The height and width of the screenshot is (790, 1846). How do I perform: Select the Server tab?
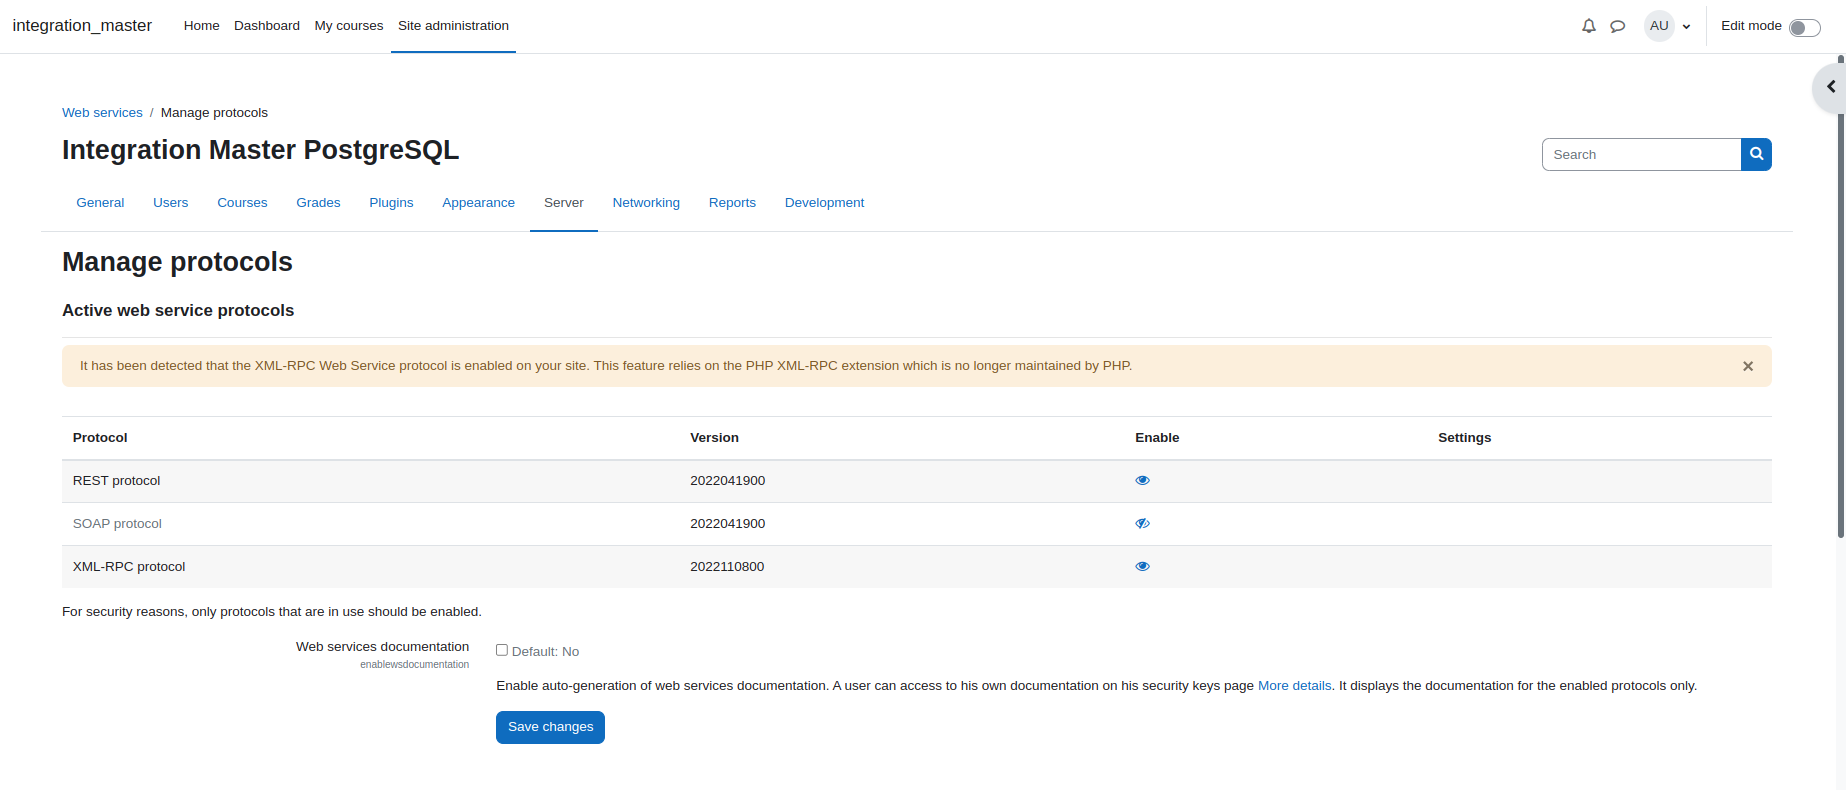point(564,203)
